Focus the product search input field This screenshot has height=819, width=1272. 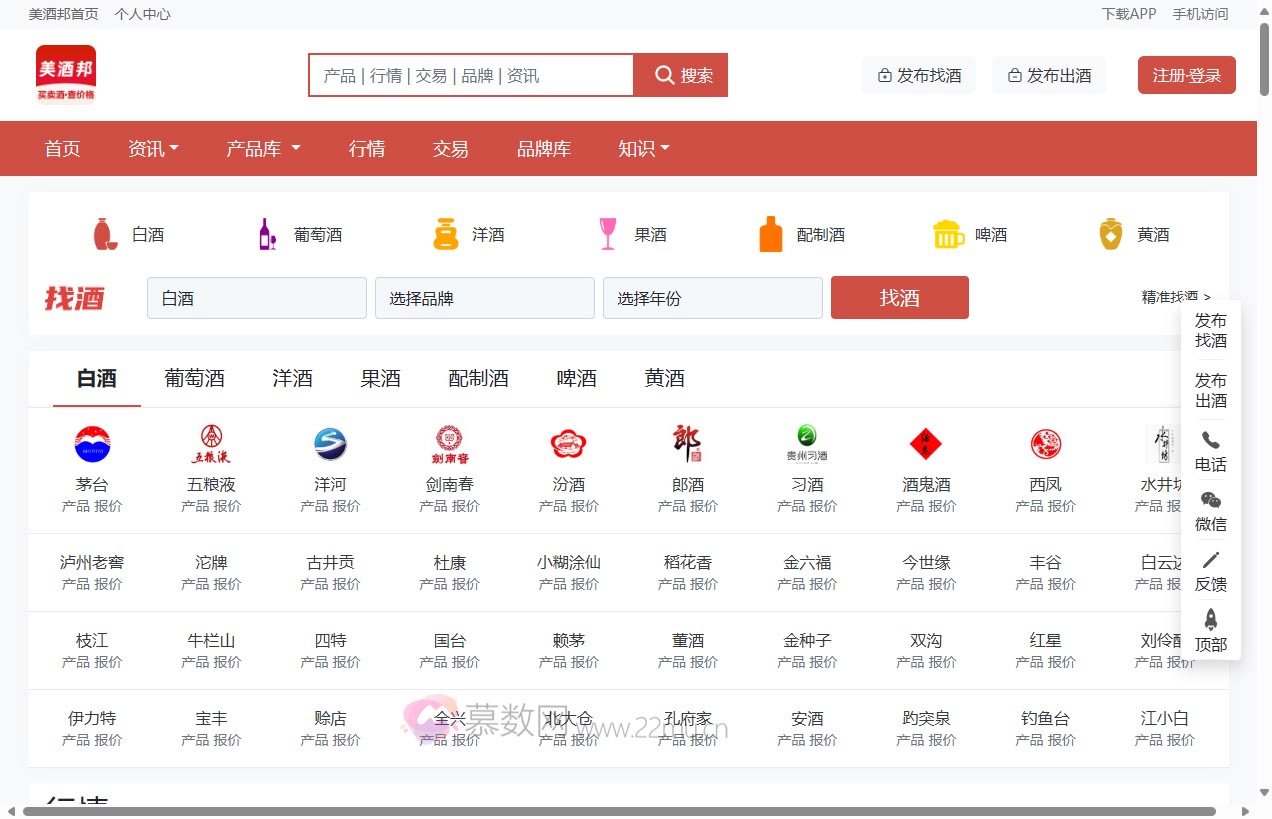pyautogui.click(x=471, y=76)
